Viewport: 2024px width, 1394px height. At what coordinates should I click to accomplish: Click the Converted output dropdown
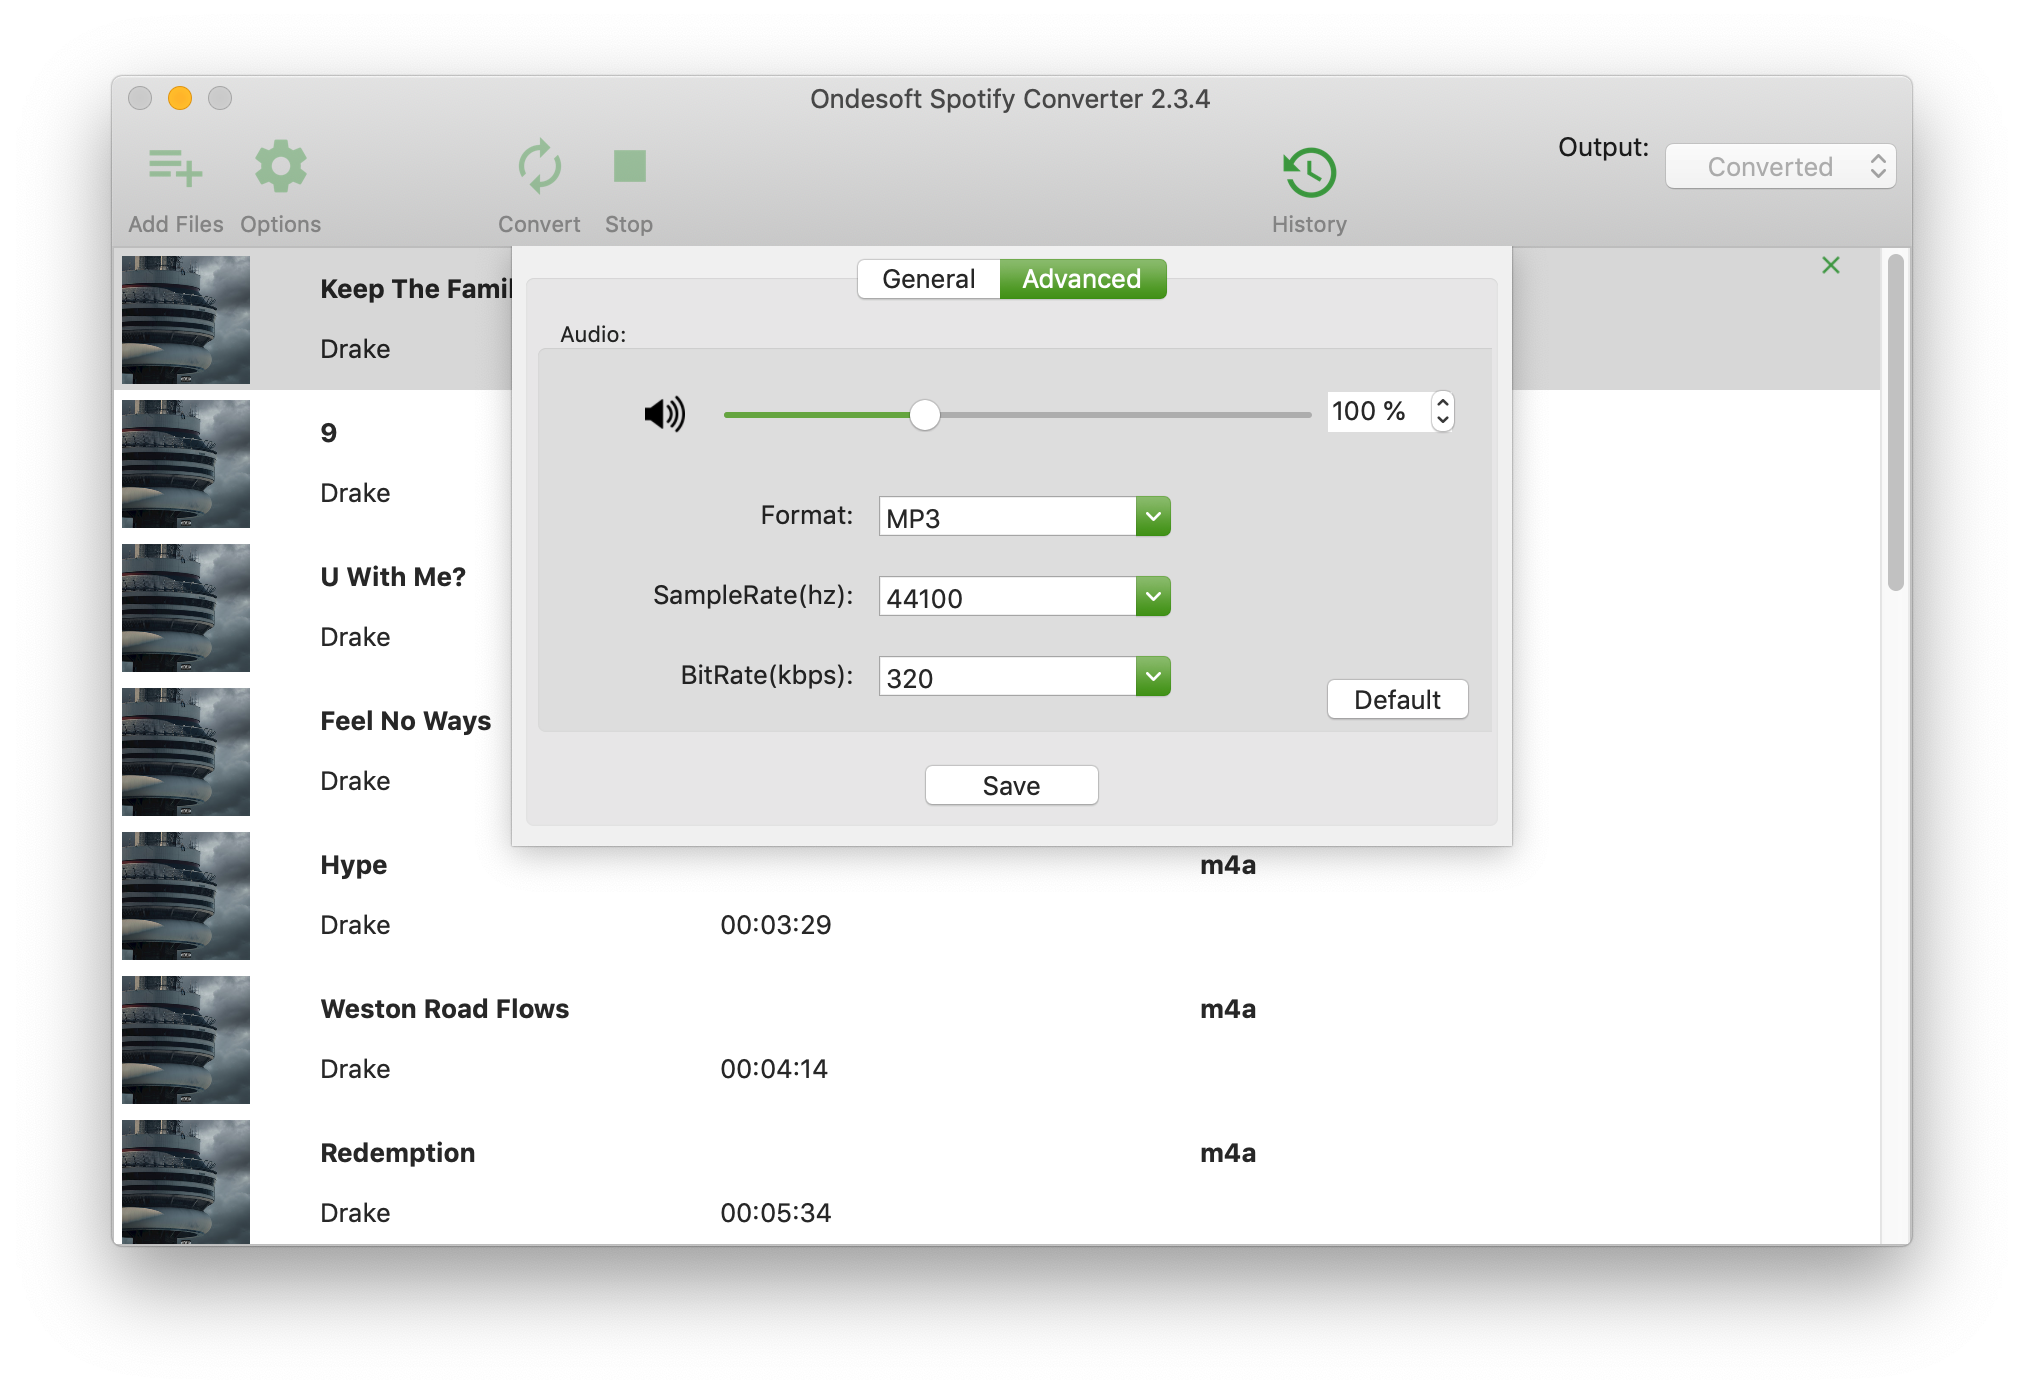coord(1778,166)
